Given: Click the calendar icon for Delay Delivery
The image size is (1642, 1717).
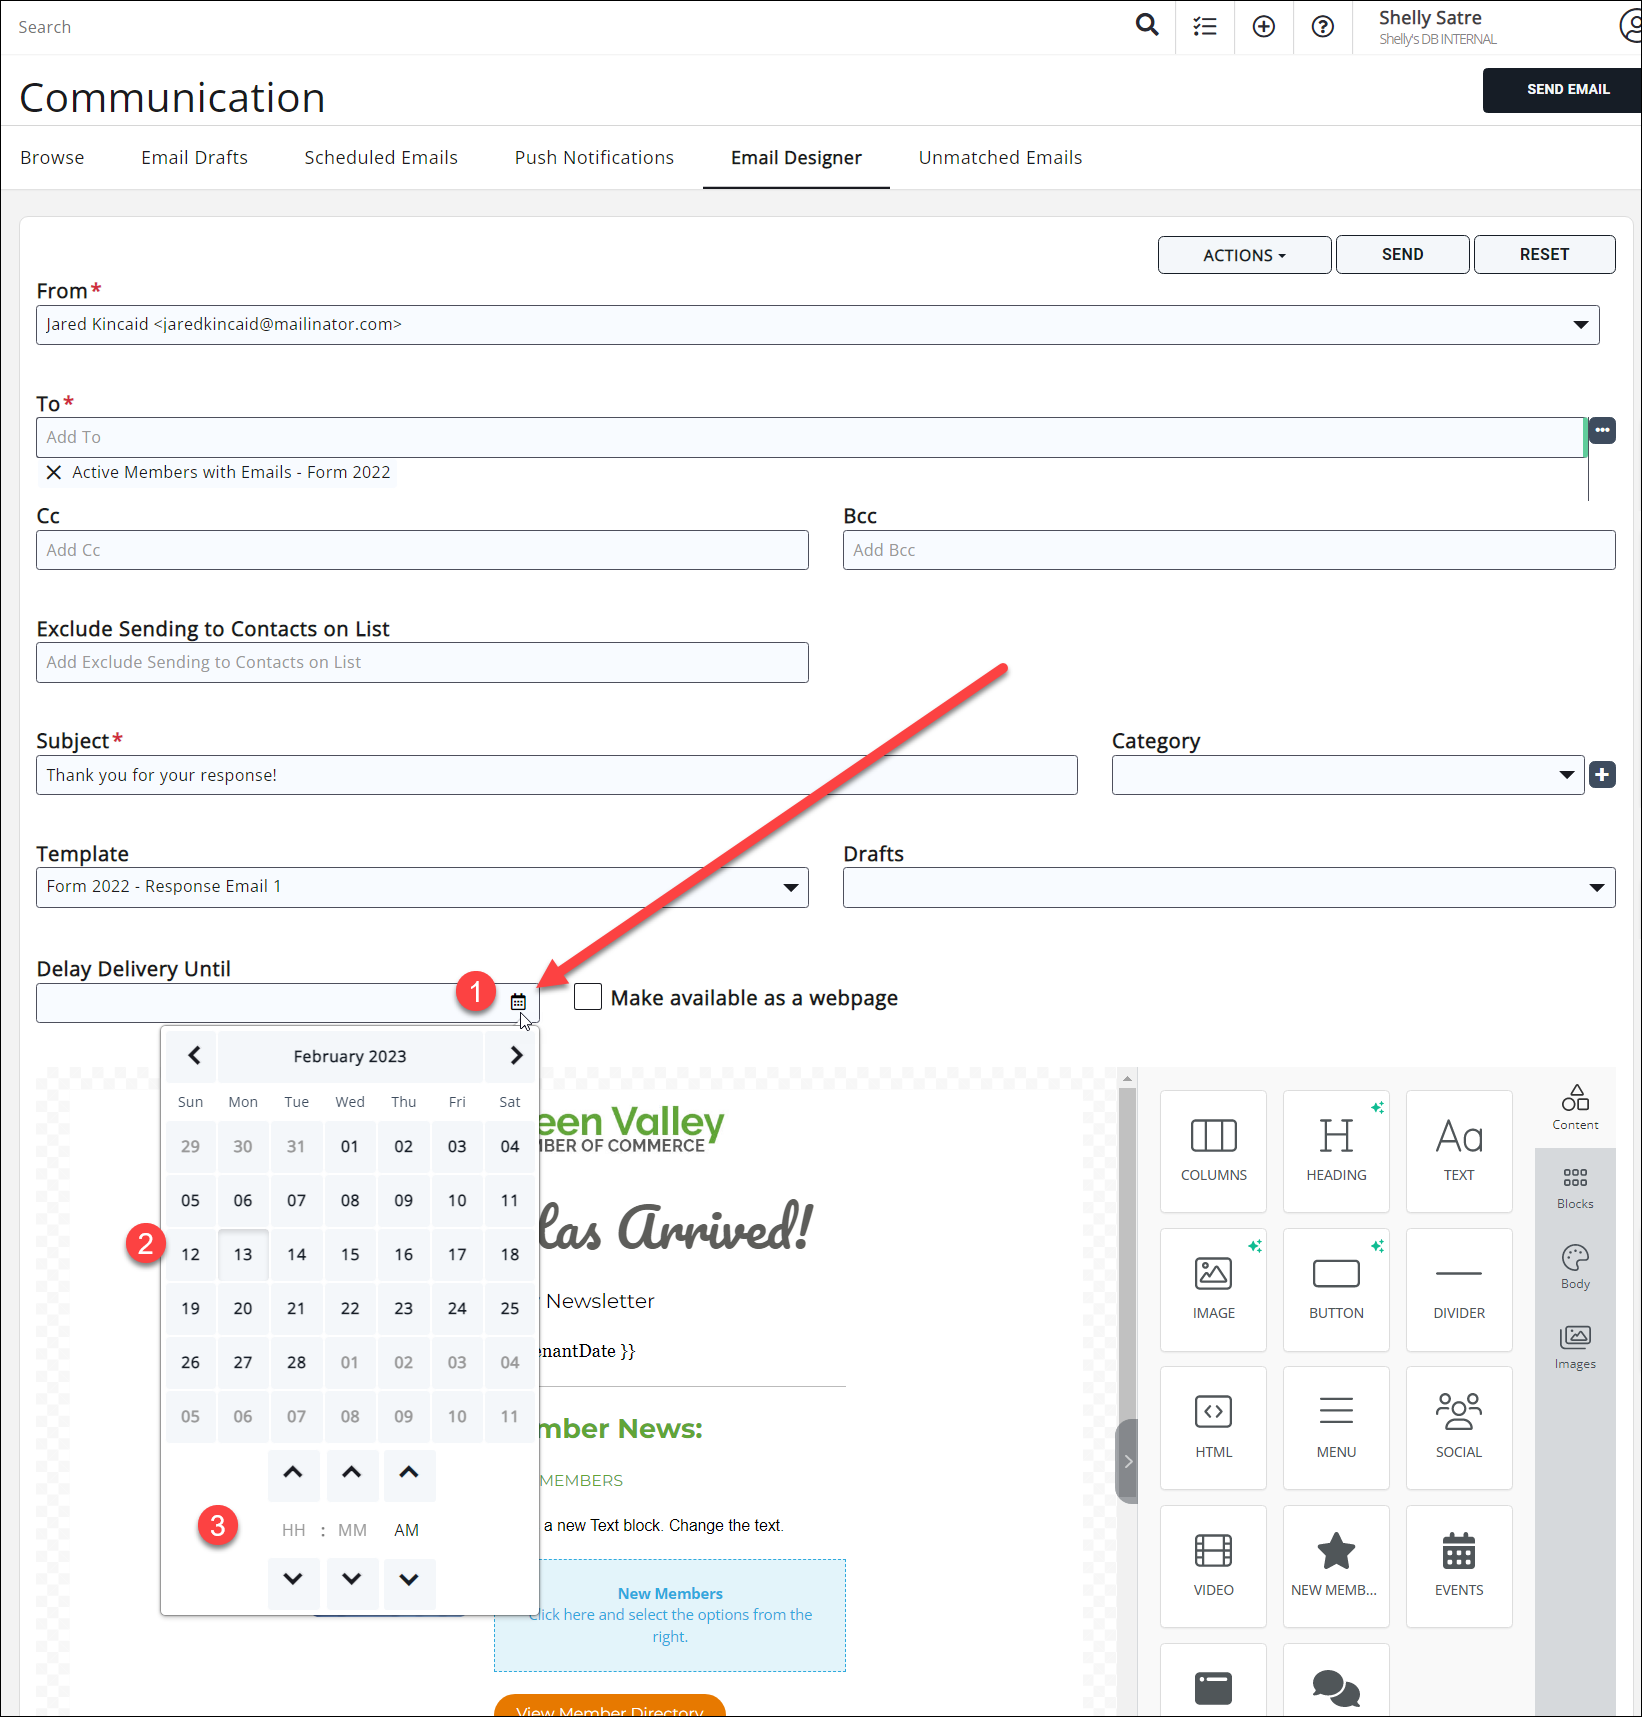Looking at the screenshot, I should [518, 1001].
